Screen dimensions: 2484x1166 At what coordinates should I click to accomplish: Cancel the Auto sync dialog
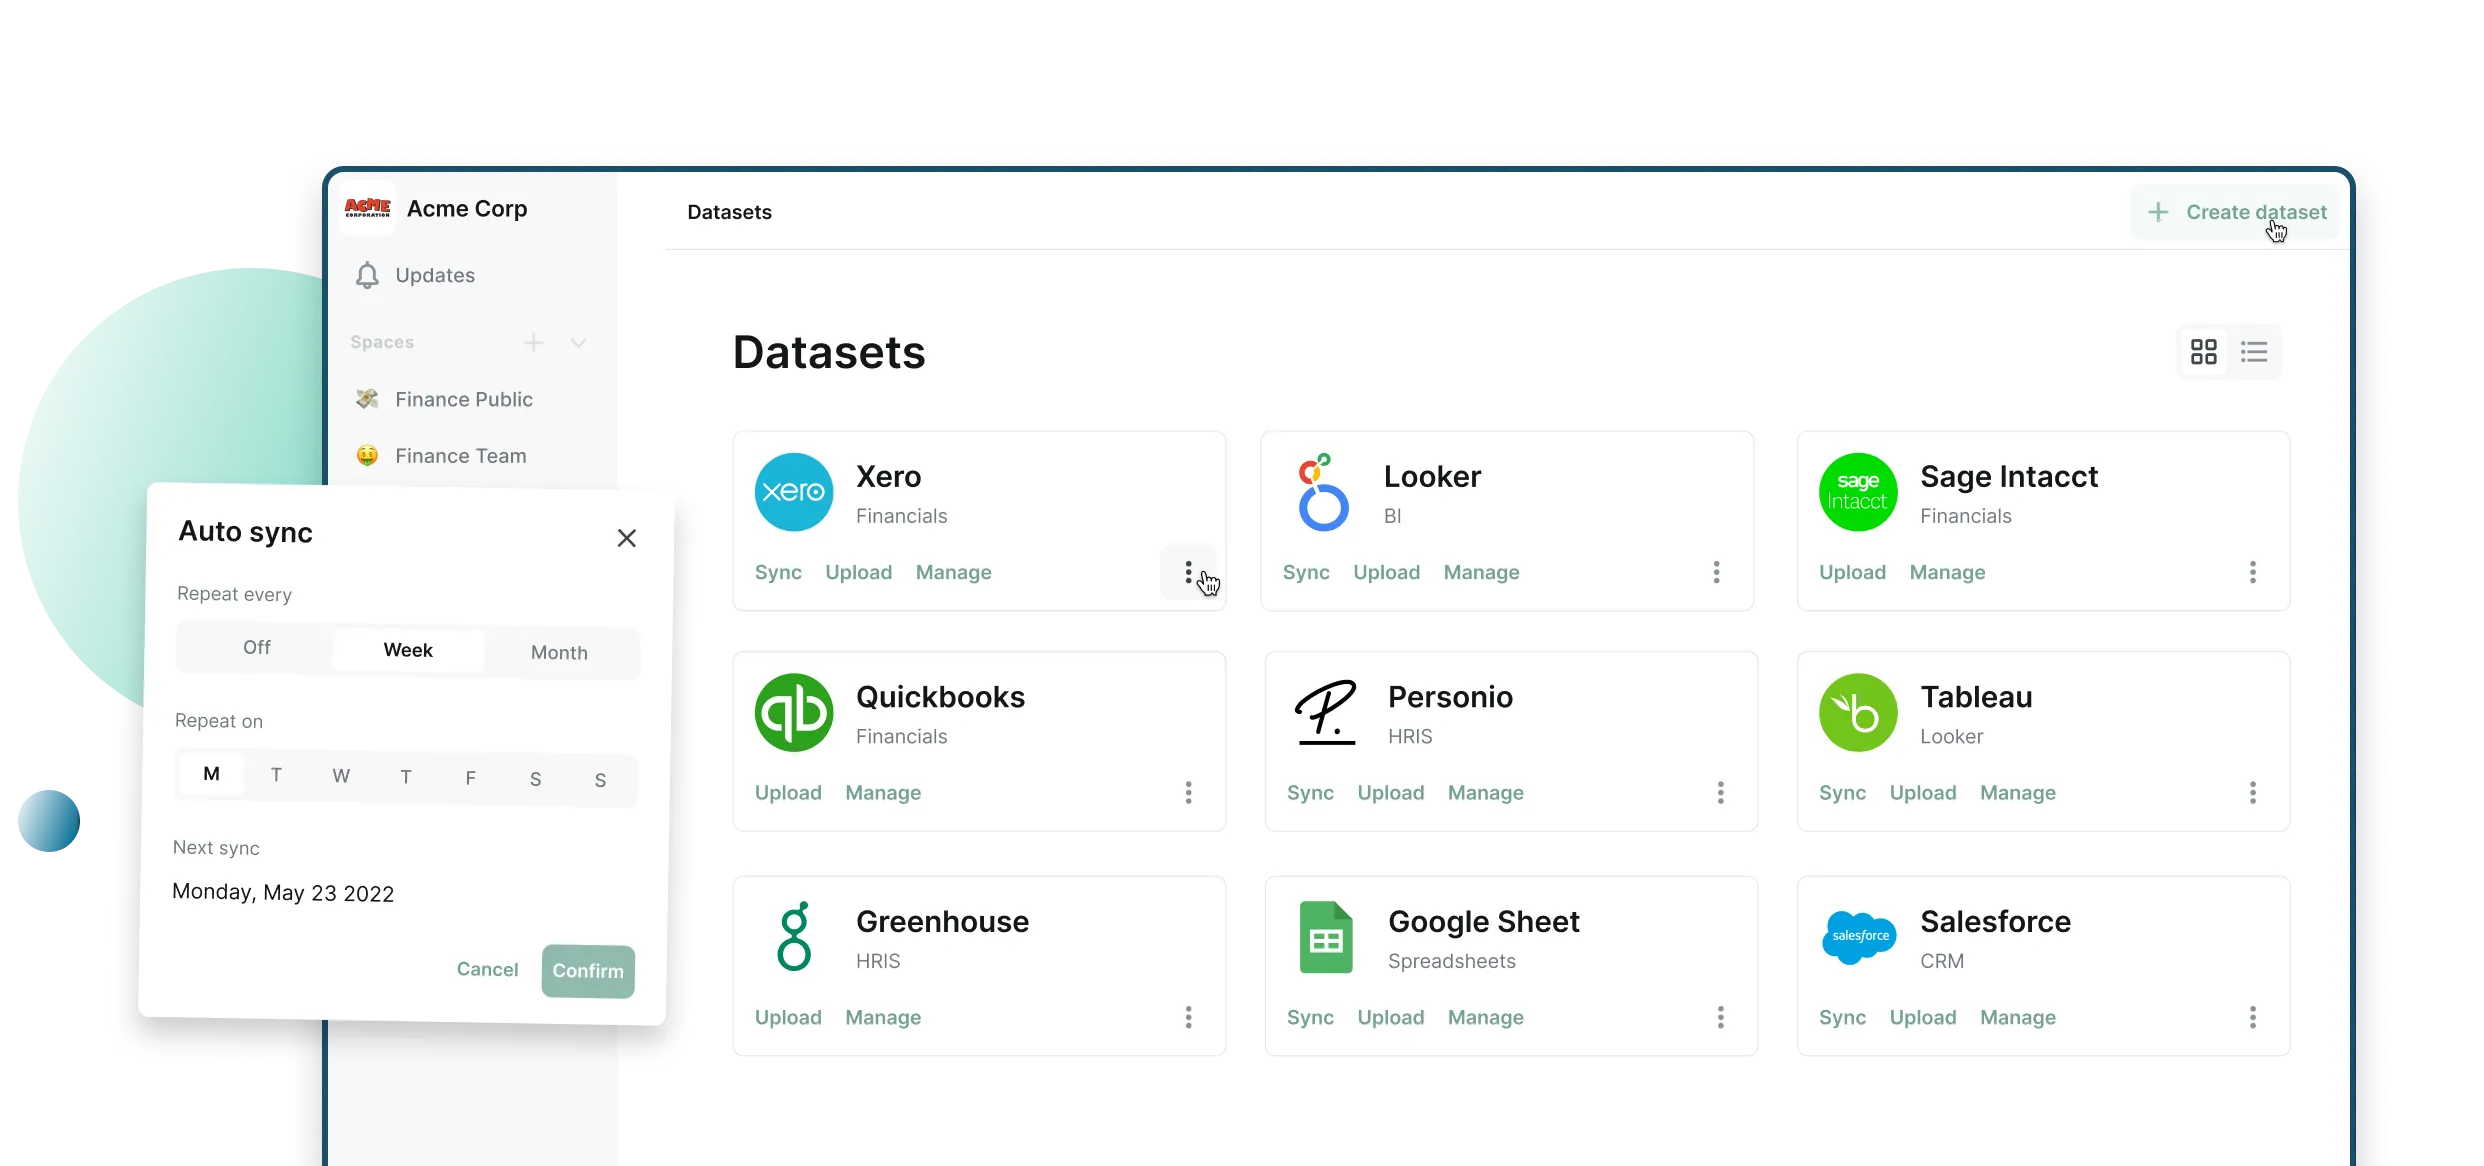pyautogui.click(x=487, y=969)
